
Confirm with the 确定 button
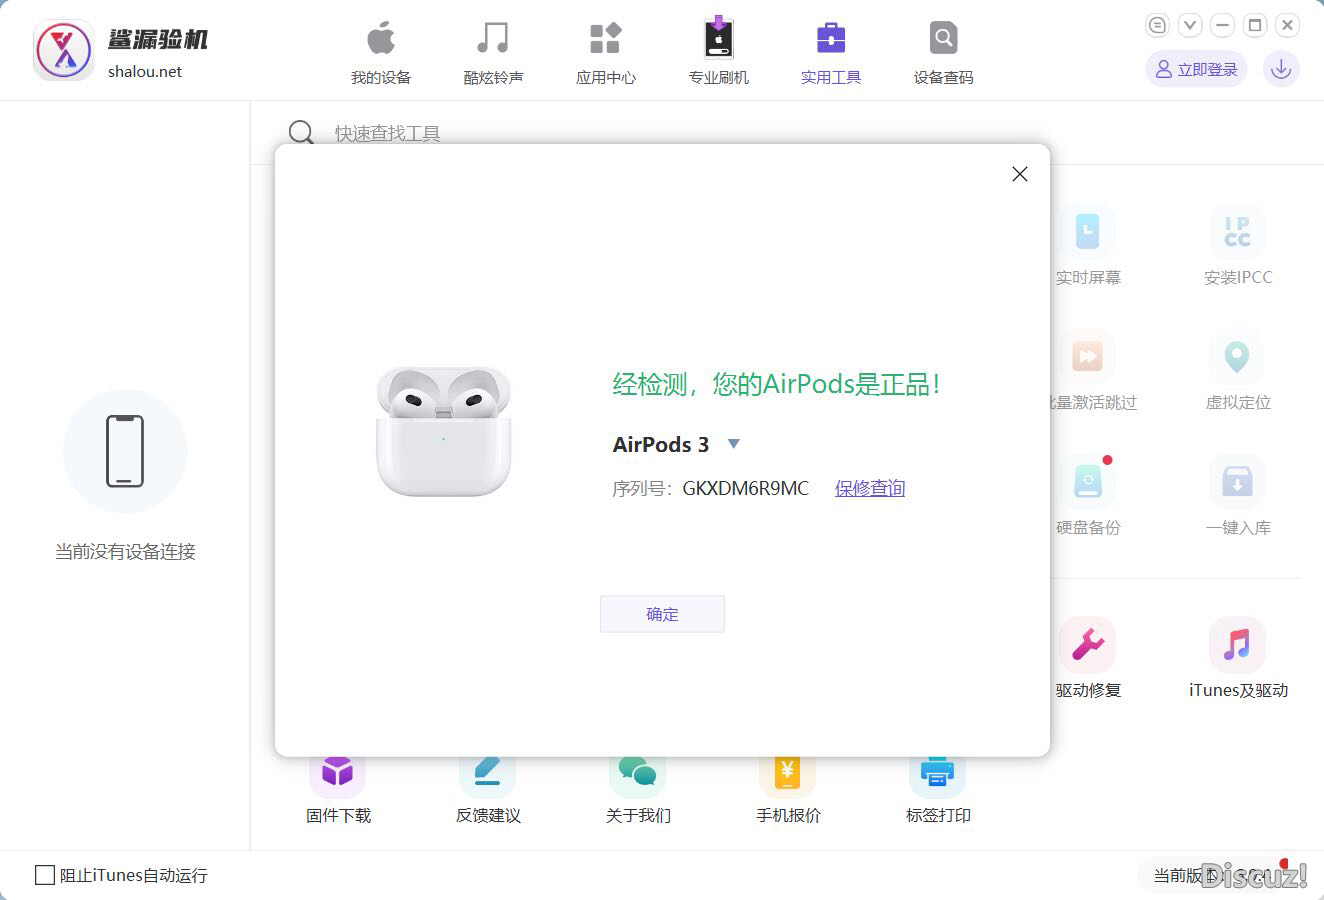coord(662,614)
